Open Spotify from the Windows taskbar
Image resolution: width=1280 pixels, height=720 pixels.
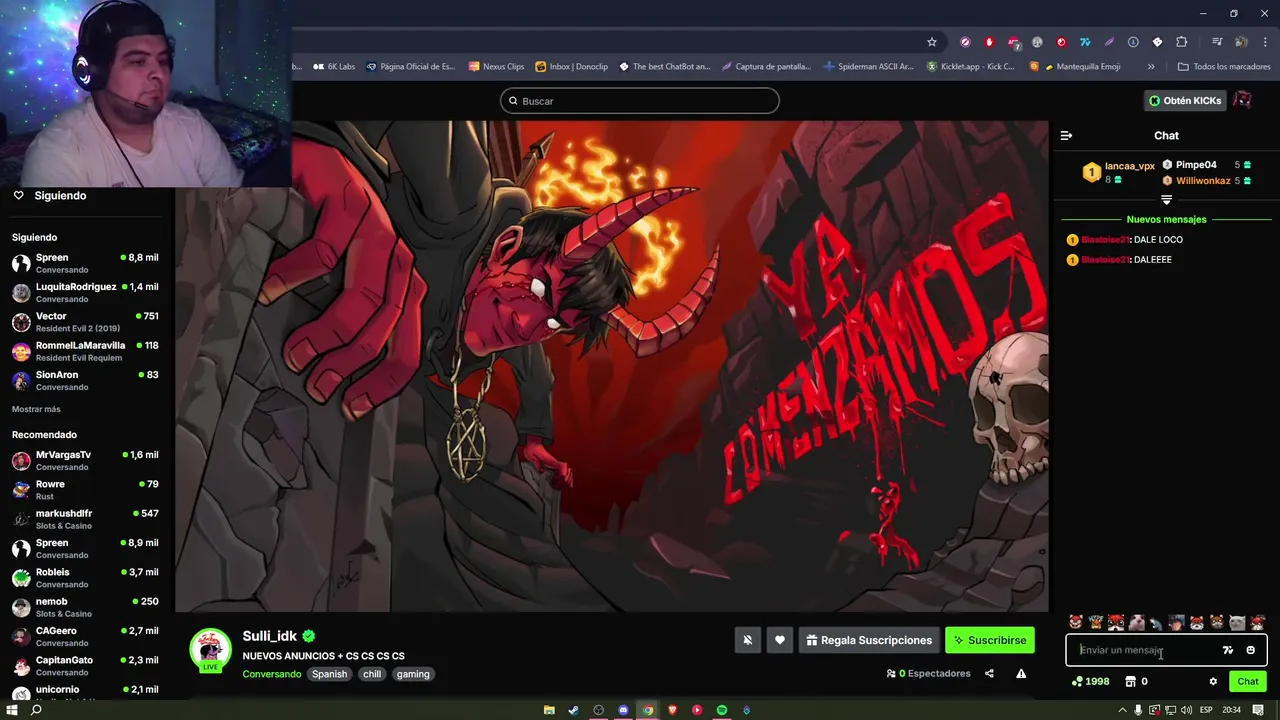click(722, 710)
